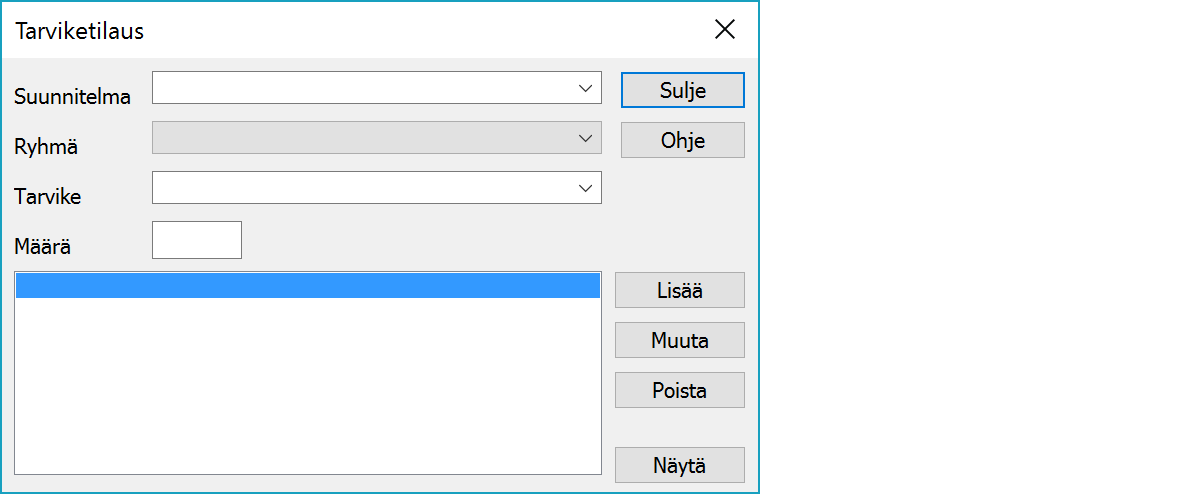Open help with the Ohje button
Image resolution: width=1200 pixels, height=494 pixels.
pos(683,140)
